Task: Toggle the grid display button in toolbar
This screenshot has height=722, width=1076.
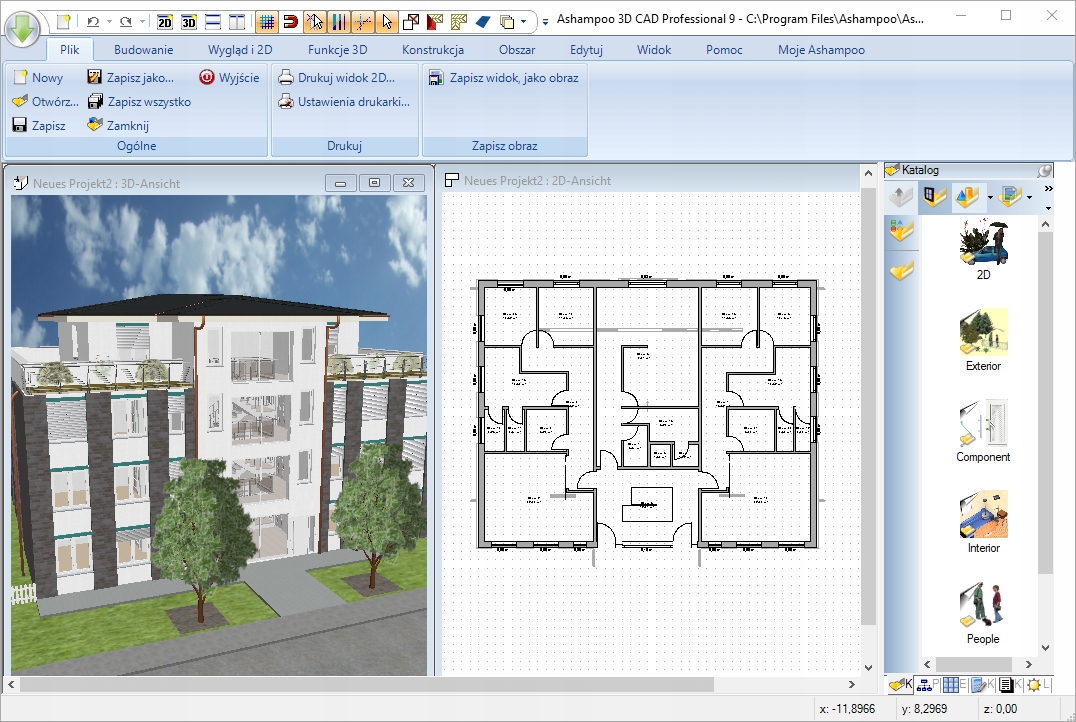Action: (267, 20)
